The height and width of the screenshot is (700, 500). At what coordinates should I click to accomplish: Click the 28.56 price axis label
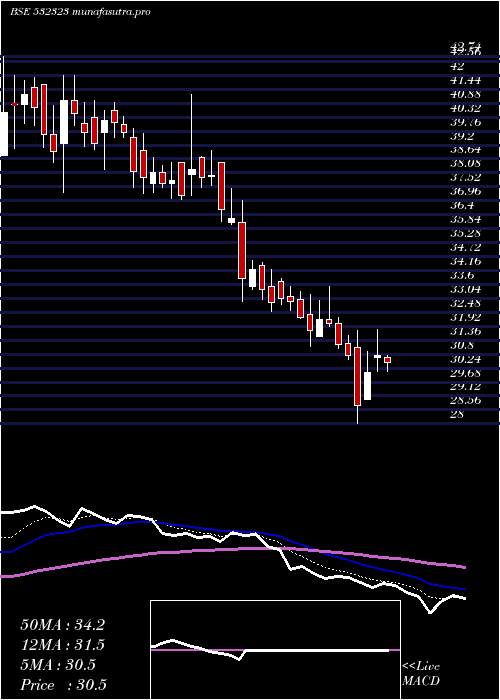pos(466,400)
